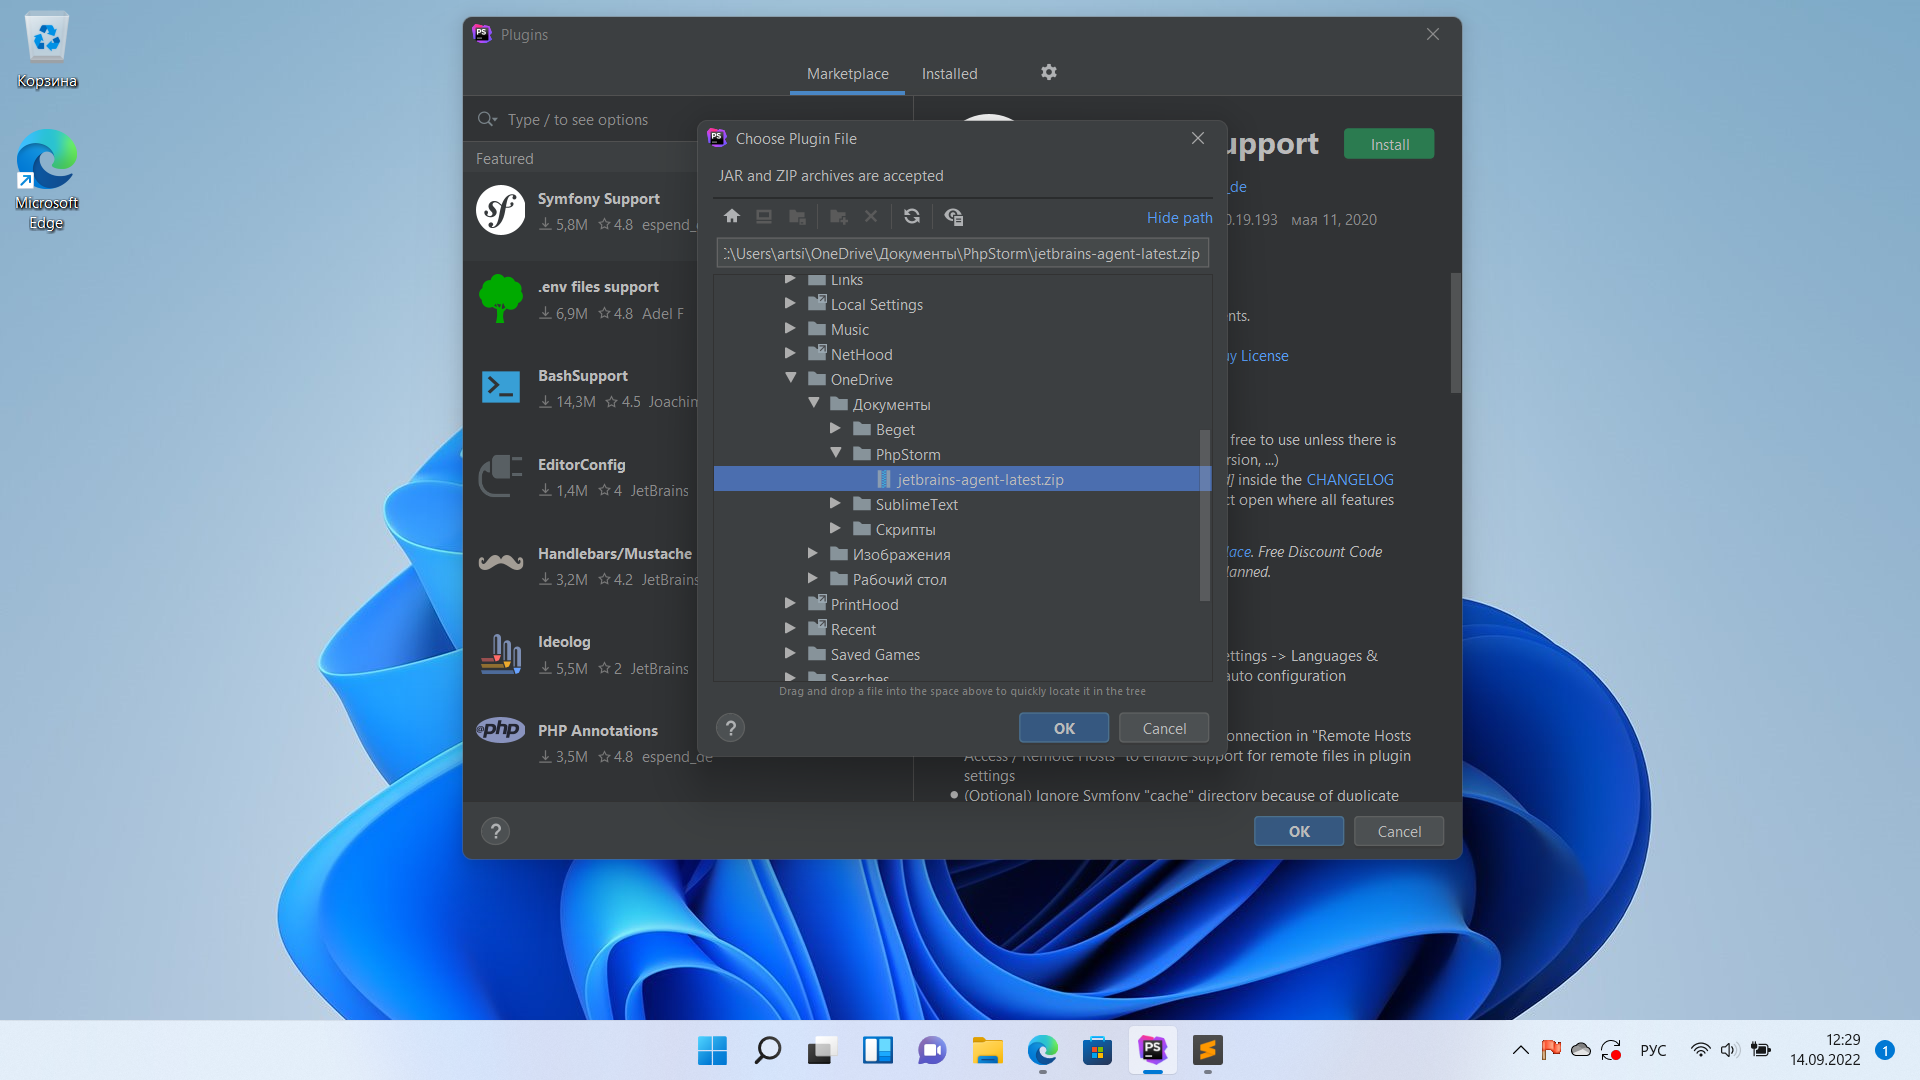This screenshot has width=1920, height=1080.
Task: Collapse the PhpStorm folder
Action: point(836,453)
